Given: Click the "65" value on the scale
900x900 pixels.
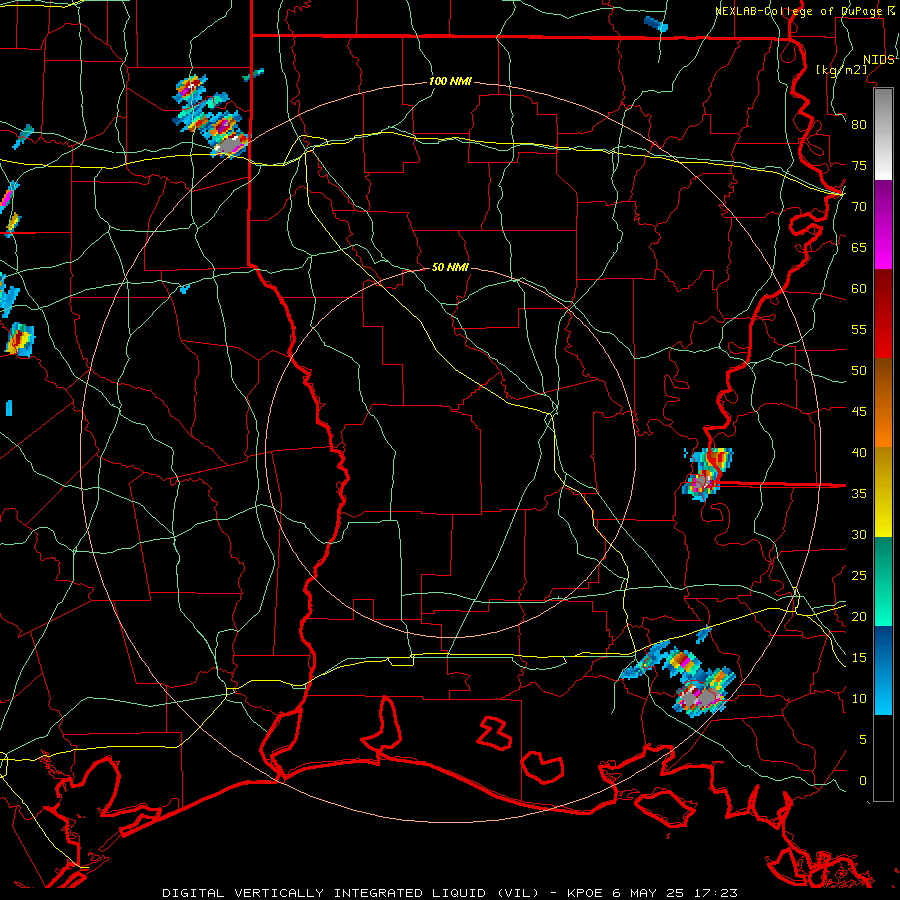Looking at the screenshot, I should click(x=859, y=247).
